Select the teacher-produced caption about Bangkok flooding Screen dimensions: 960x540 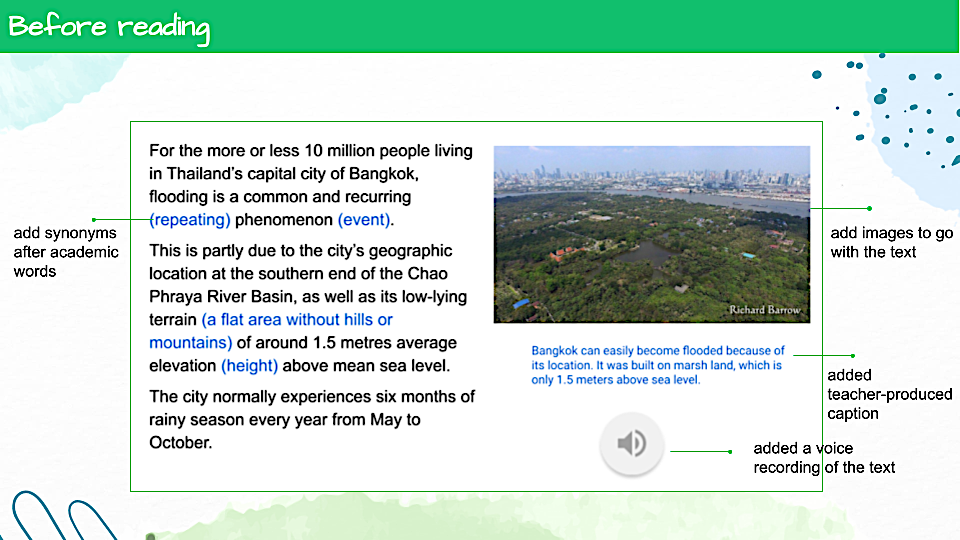[x=658, y=365]
